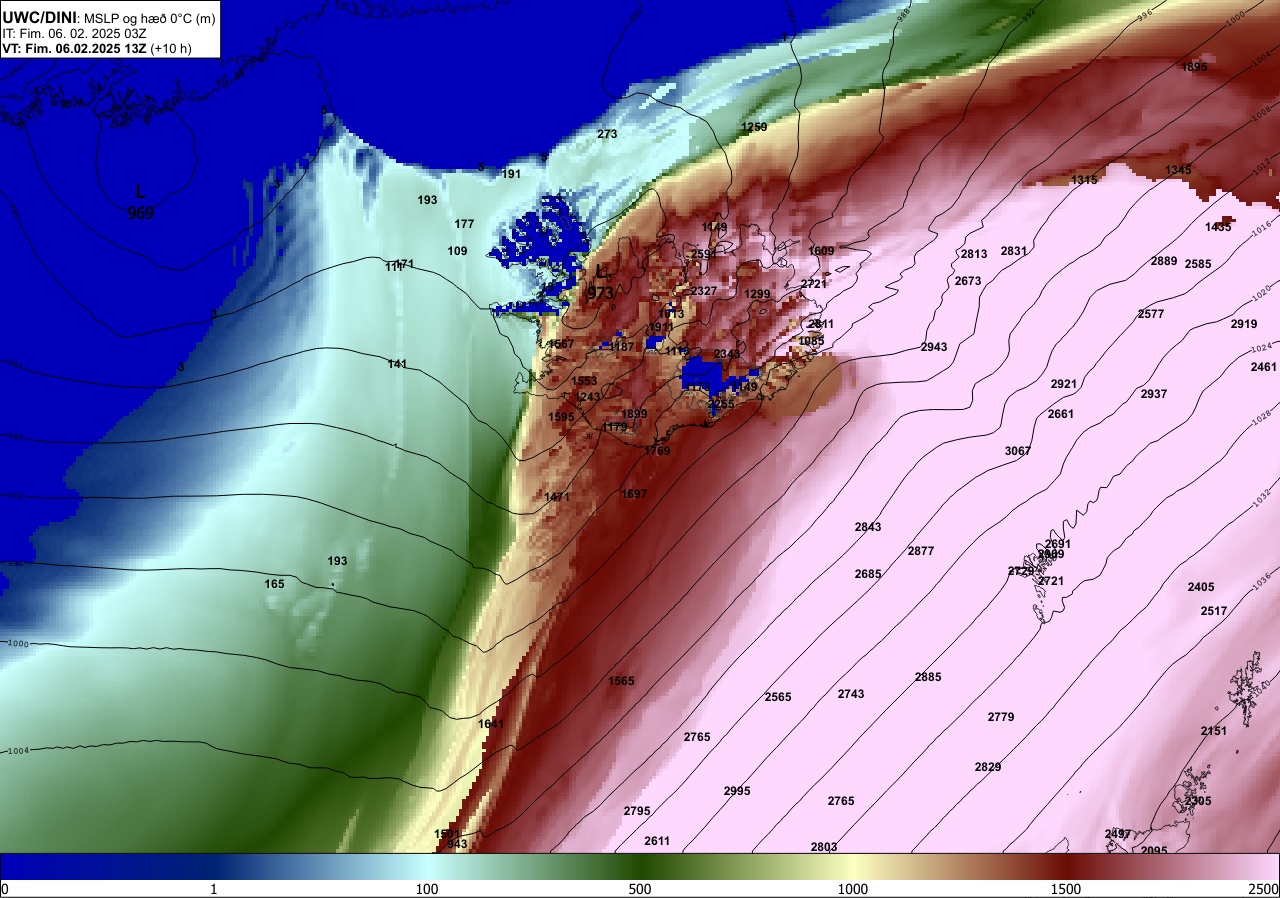1280x898 pixels.
Task: Click the map value 2461
Action: tap(1263, 367)
